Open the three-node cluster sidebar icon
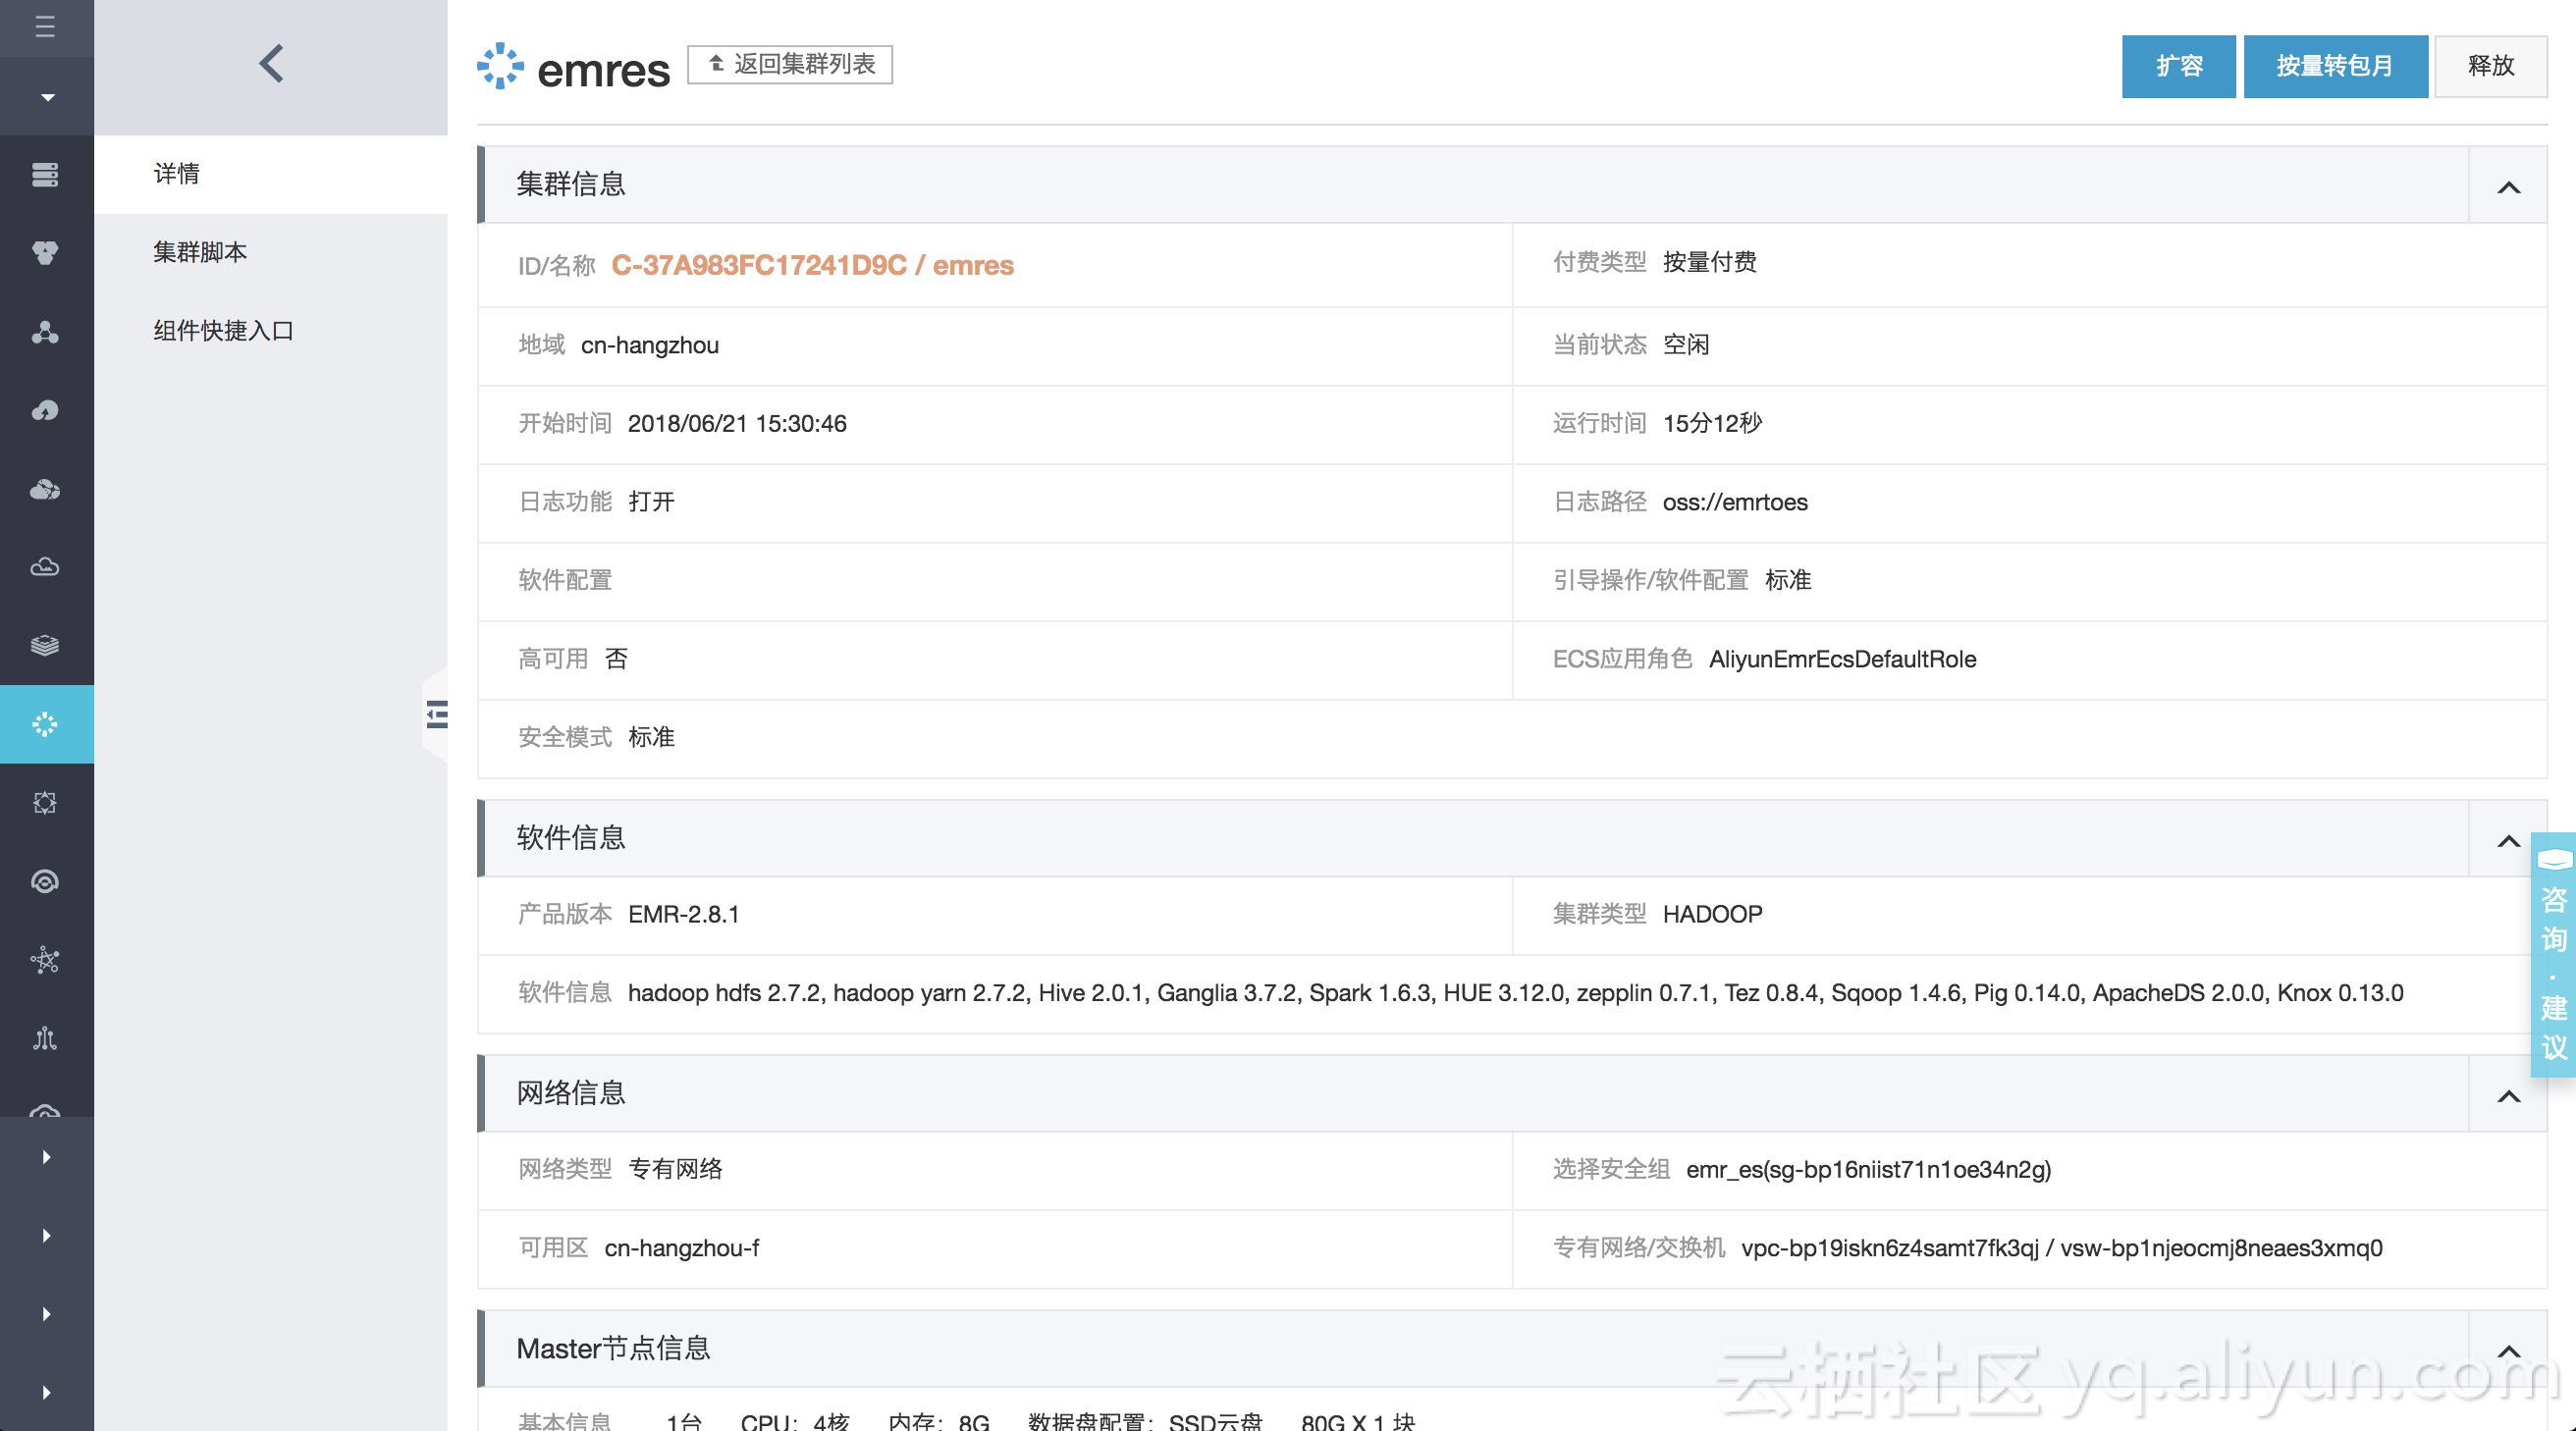 pos(45,332)
